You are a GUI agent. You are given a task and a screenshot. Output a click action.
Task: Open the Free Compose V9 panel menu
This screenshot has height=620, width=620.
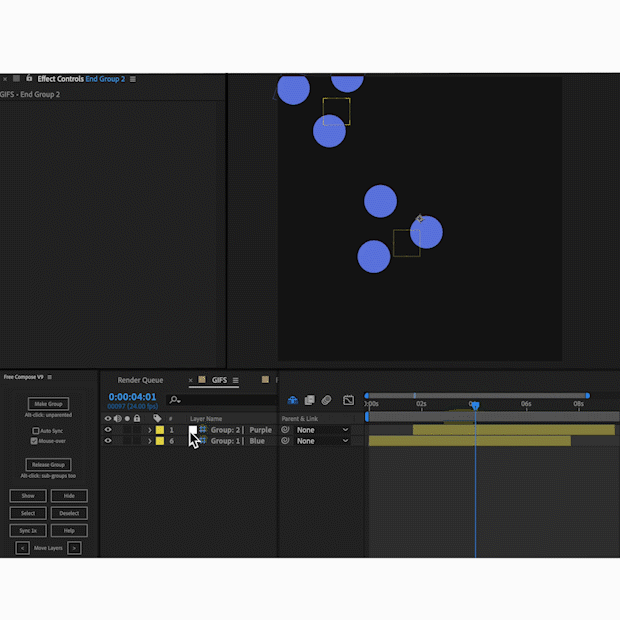[49, 377]
